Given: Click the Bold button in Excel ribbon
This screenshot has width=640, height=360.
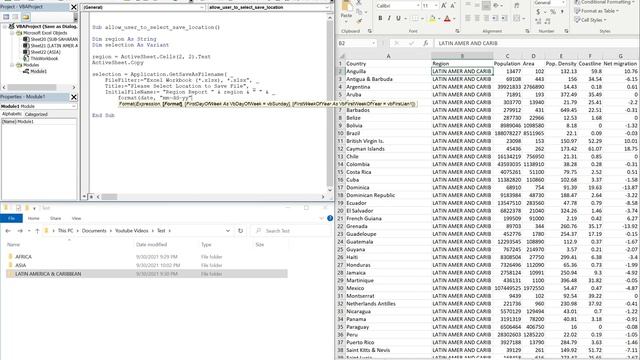Looking at the screenshot, I should click(x=380, y=18).
